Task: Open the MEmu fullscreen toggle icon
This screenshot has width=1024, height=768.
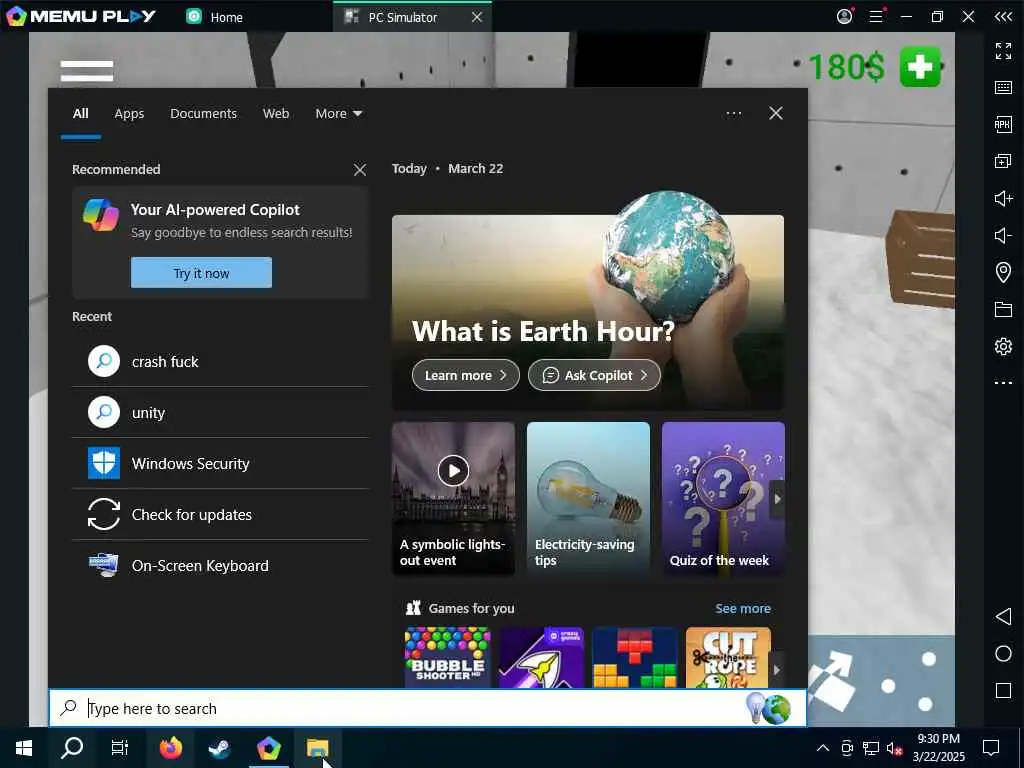Action: coord(1003,50)
